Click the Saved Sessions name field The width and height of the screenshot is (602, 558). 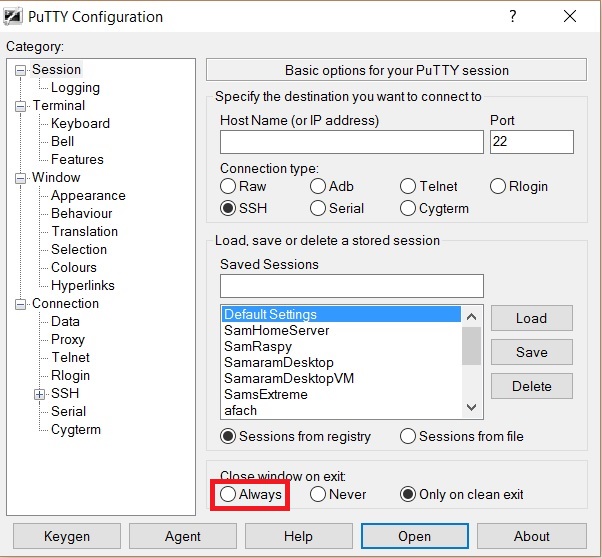point(352,286)
